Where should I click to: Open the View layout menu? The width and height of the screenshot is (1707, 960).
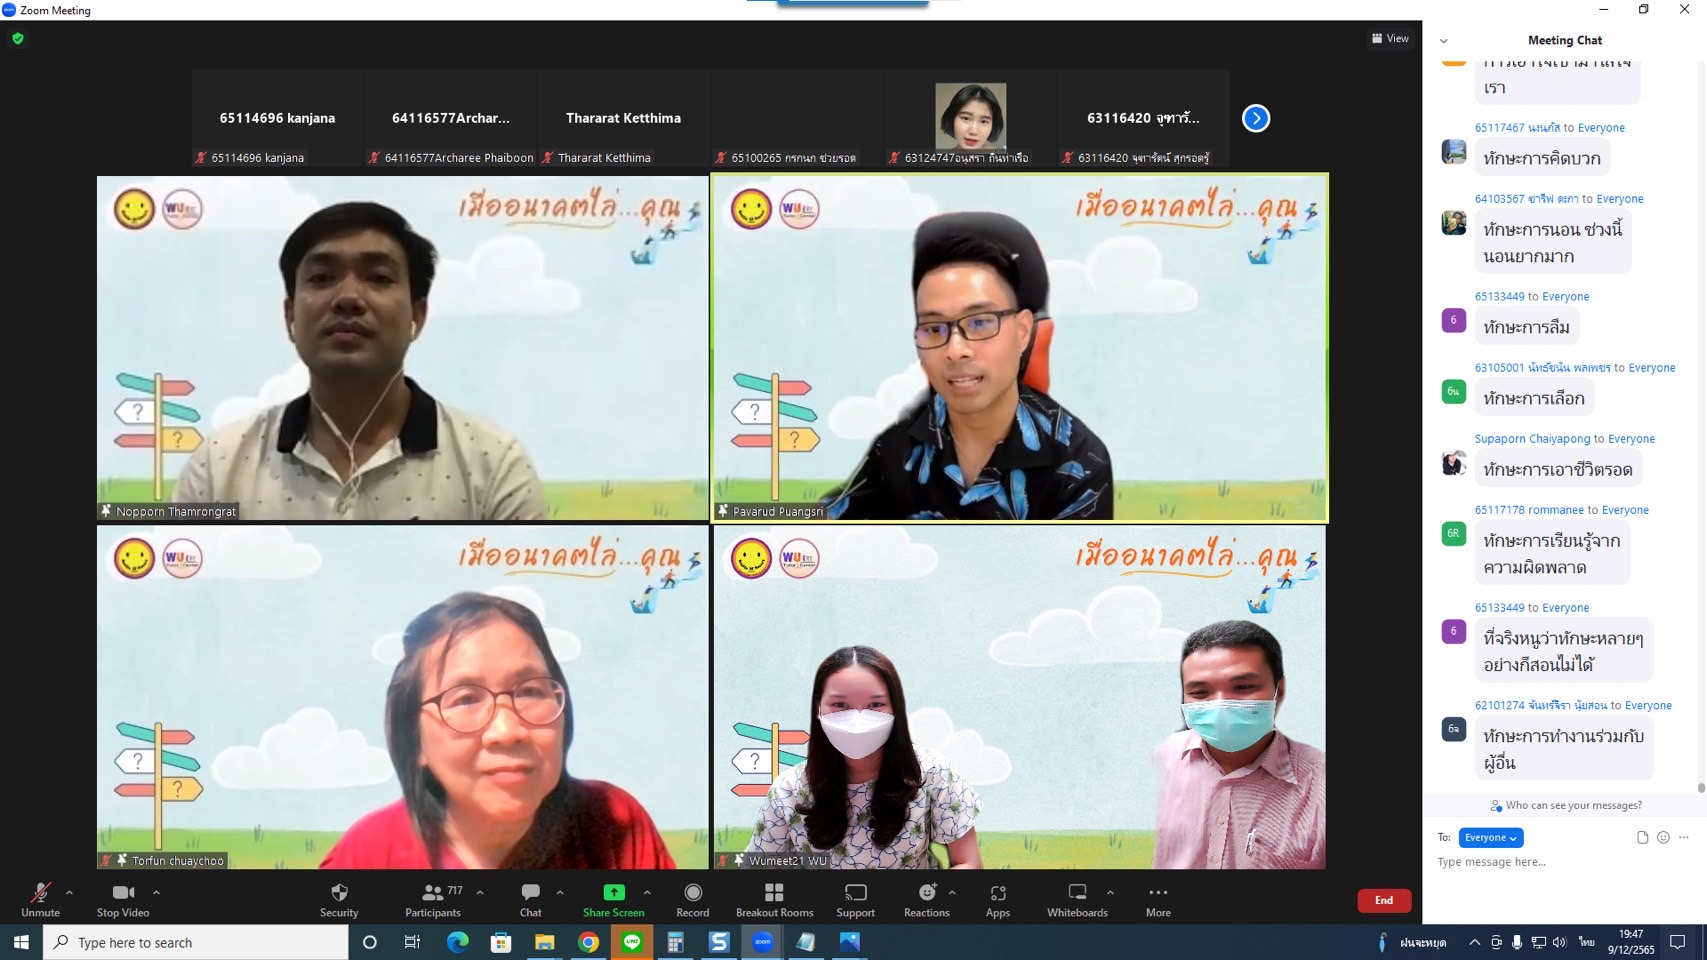[x=1389, y=38]
